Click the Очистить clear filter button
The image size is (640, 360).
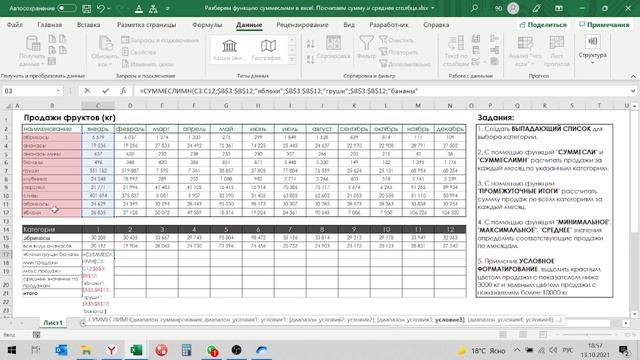tap(397, 40)
